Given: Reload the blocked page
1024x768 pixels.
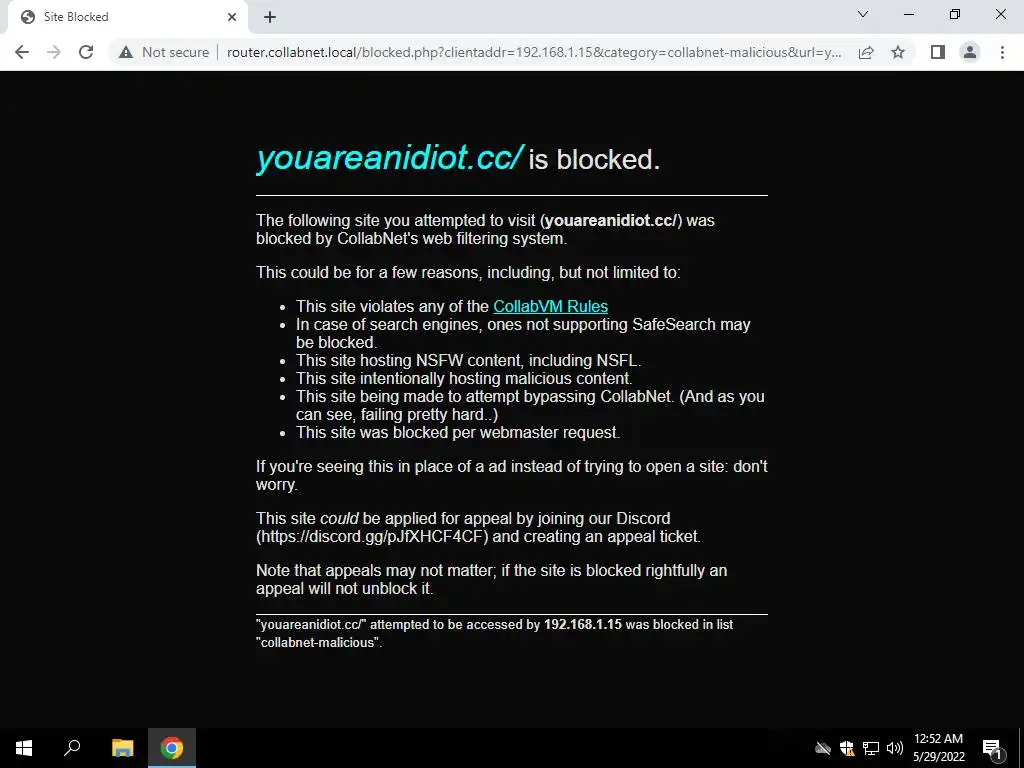Looking at the screenshot, I should point(86,52).
